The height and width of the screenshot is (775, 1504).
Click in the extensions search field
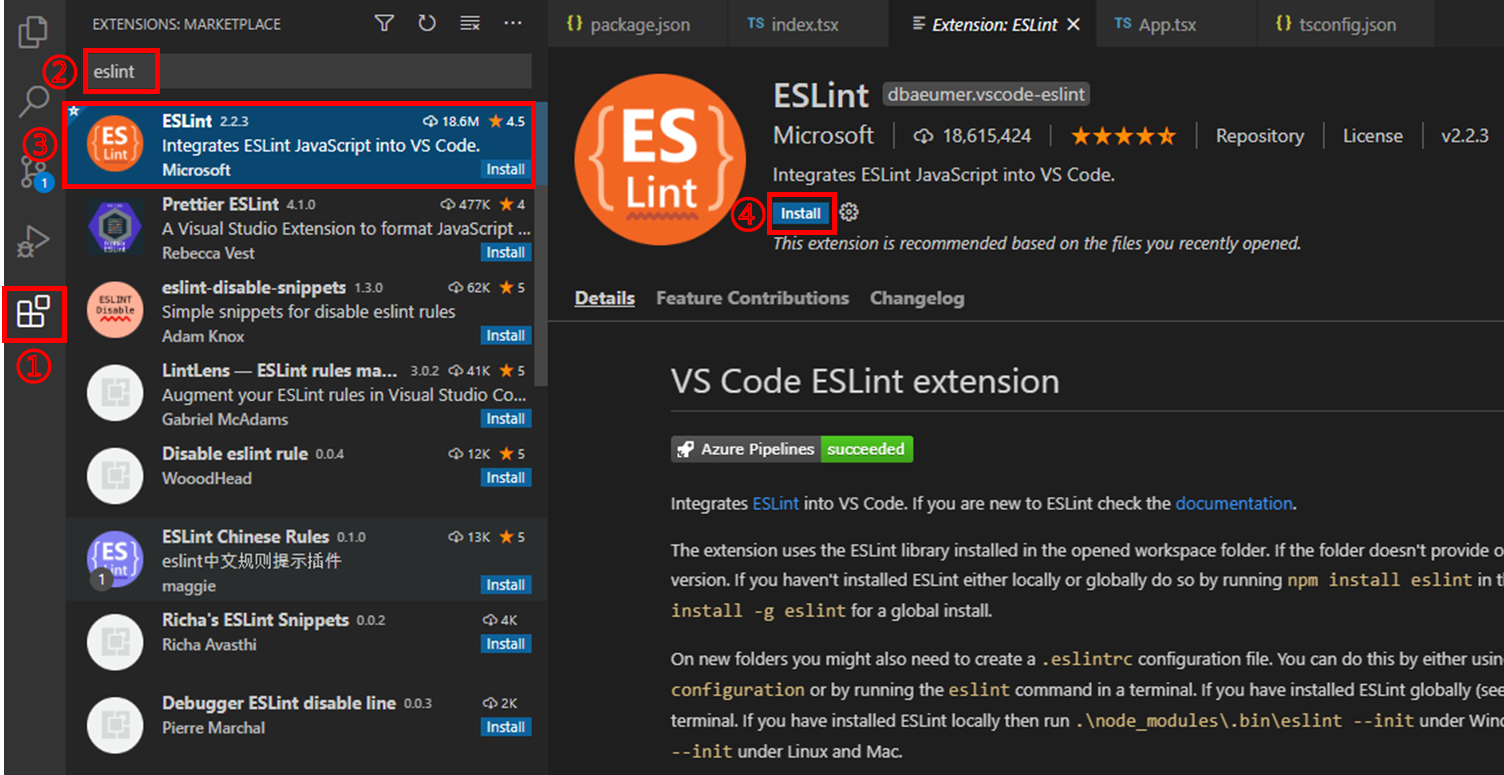coord(307,72)
